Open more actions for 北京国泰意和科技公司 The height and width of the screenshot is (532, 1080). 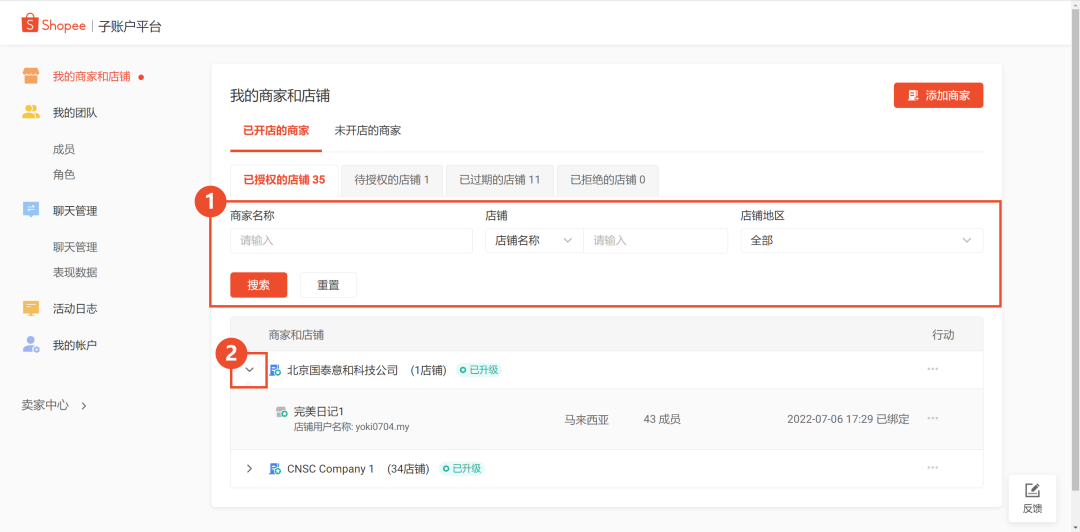coord(932,369)
